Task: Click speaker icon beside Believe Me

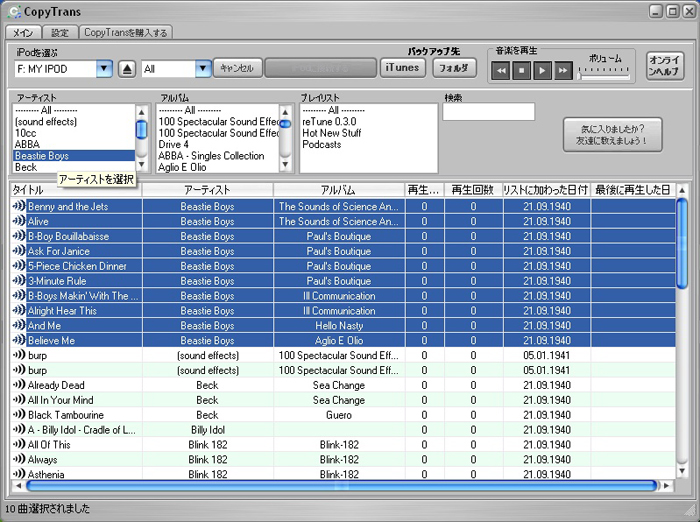Action: point(19,340)
